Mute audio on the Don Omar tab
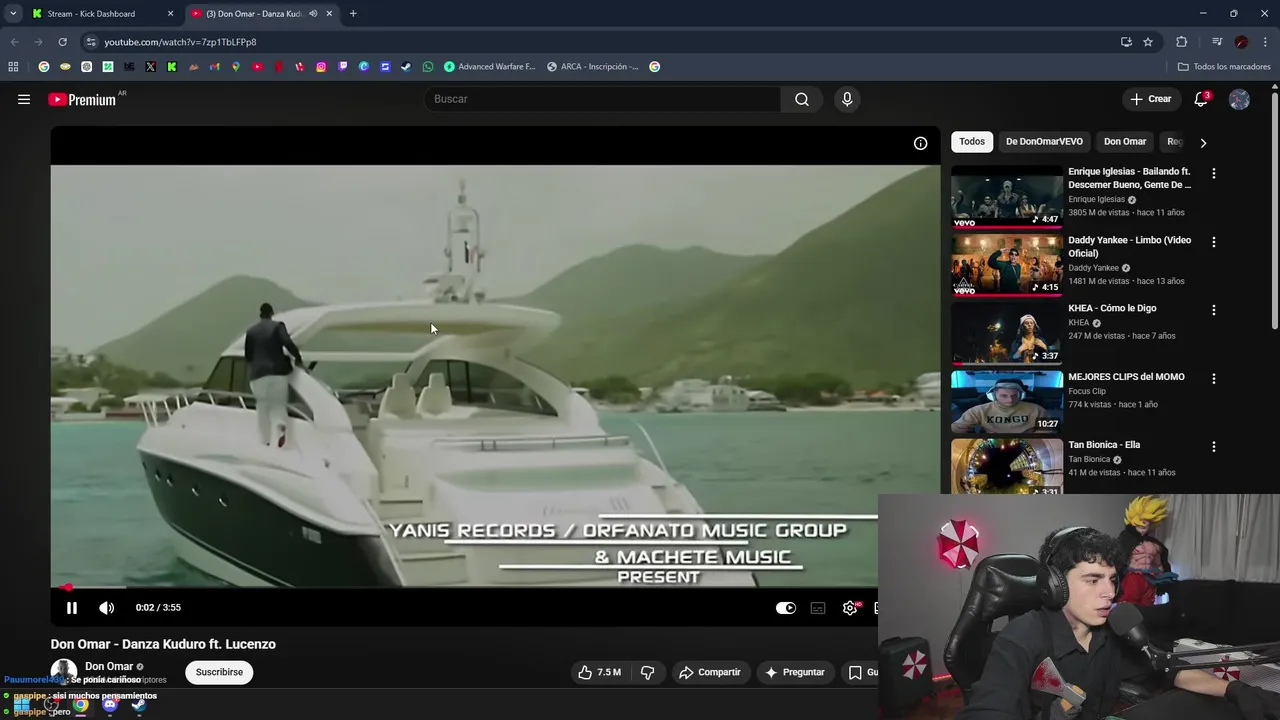1280x720 pixels. pyautogui.click(x=313, y=14)
